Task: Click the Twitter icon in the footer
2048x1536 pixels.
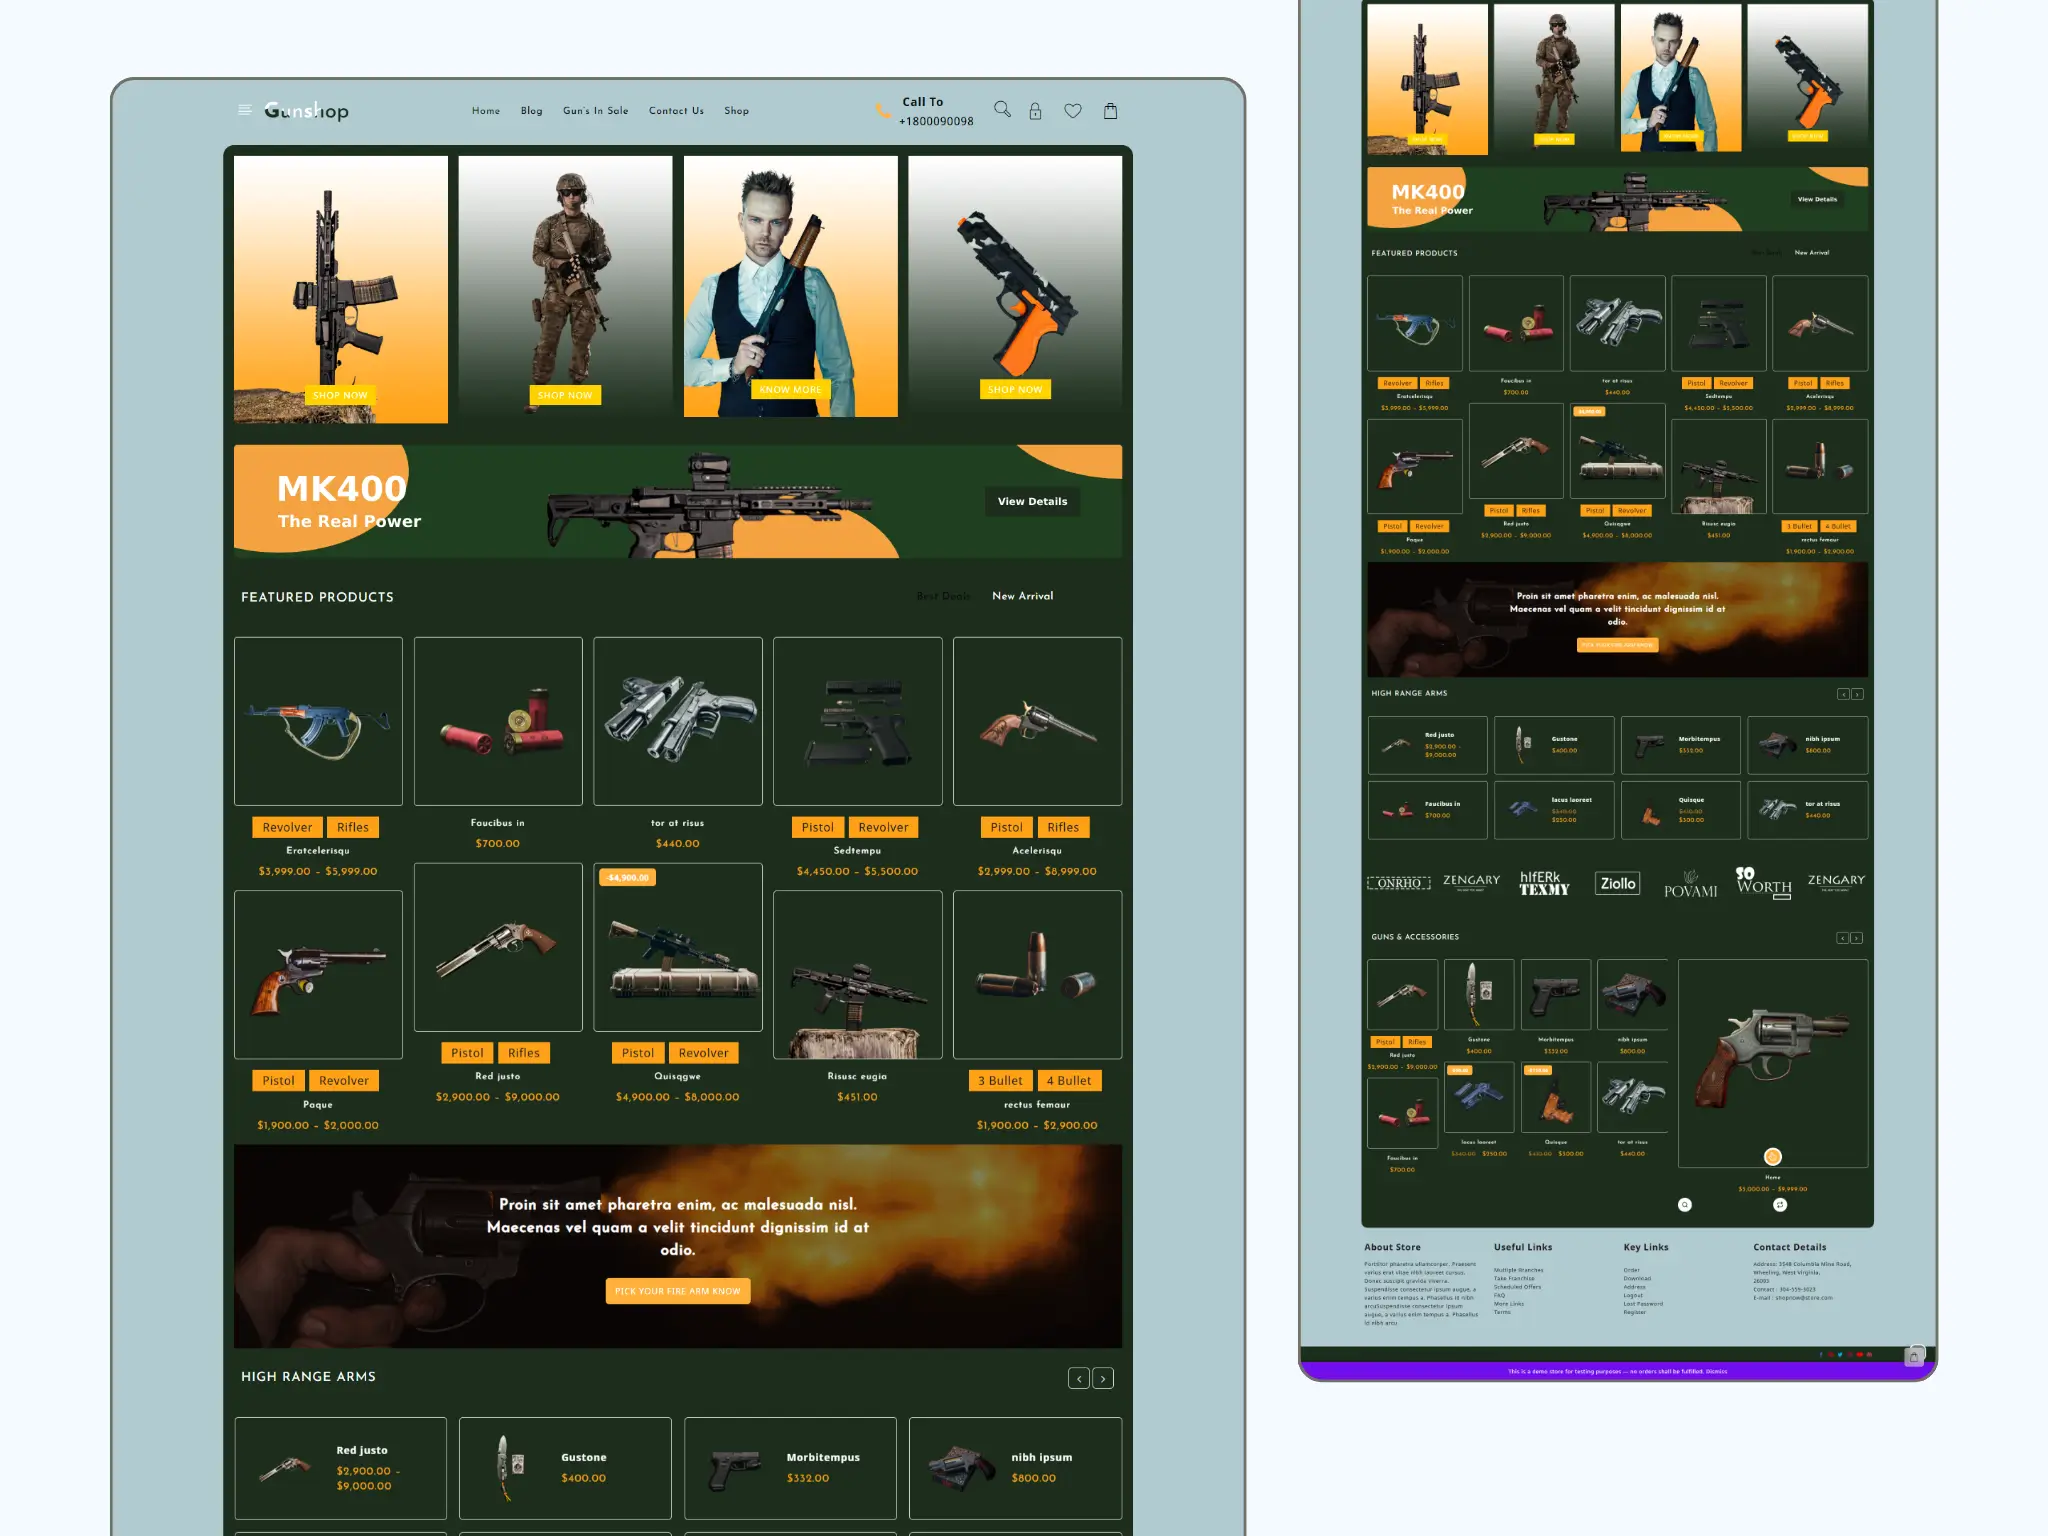Action: (1840, 1354)
